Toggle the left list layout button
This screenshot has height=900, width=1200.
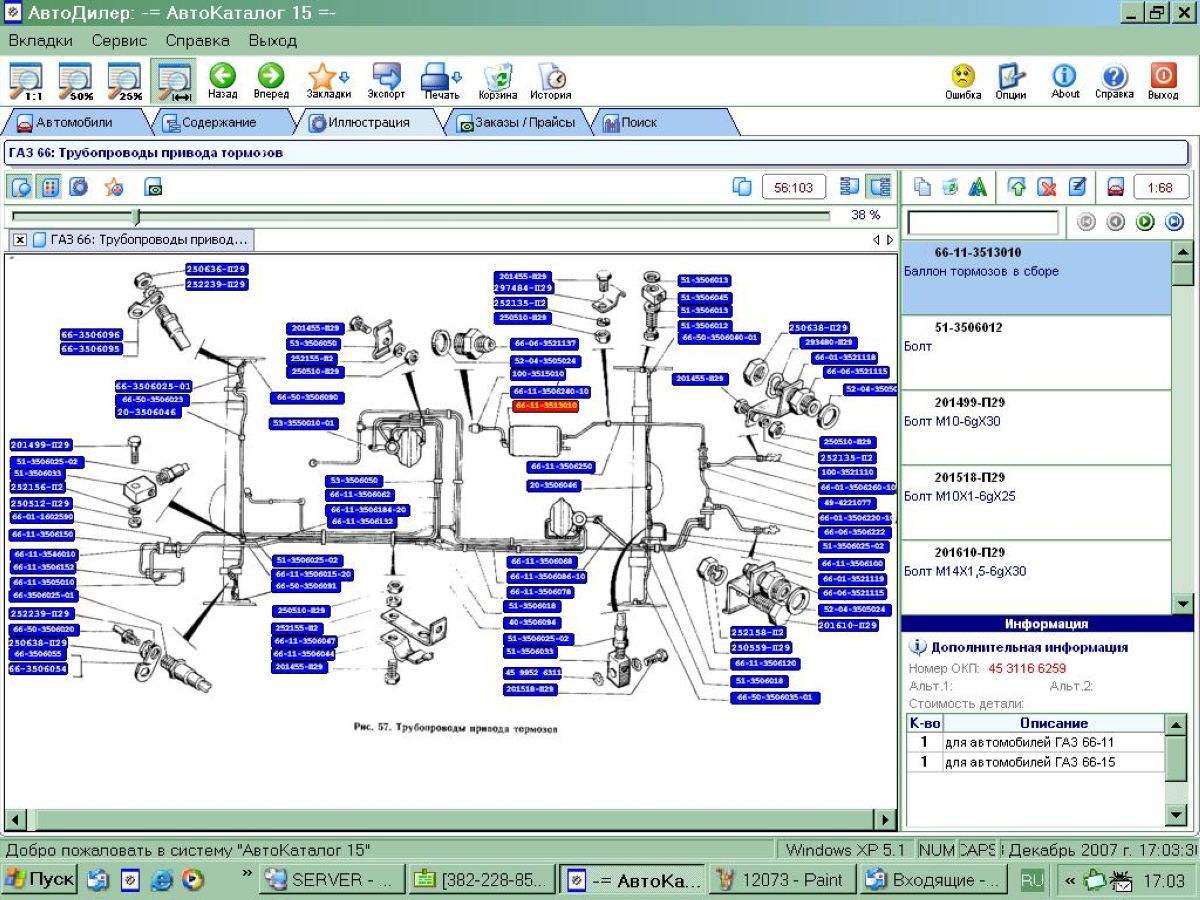(x=850, y=186)
